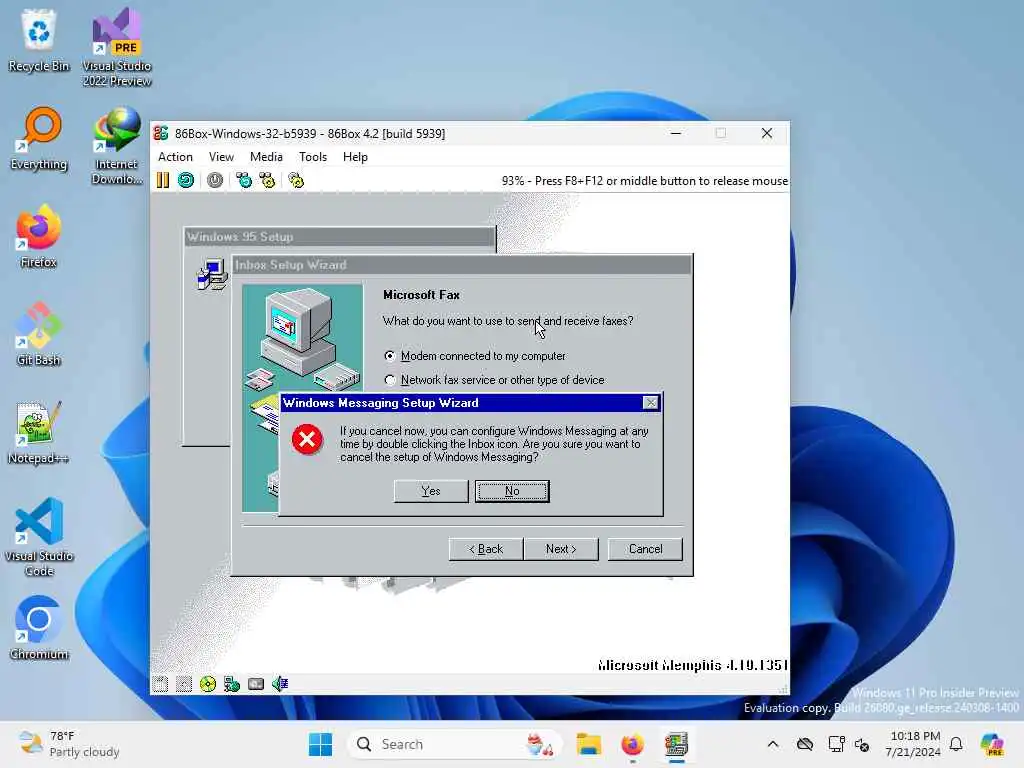Switch to 86Box from the taskbar
This screenshot has height=768, width=1024.
[677, 744]
